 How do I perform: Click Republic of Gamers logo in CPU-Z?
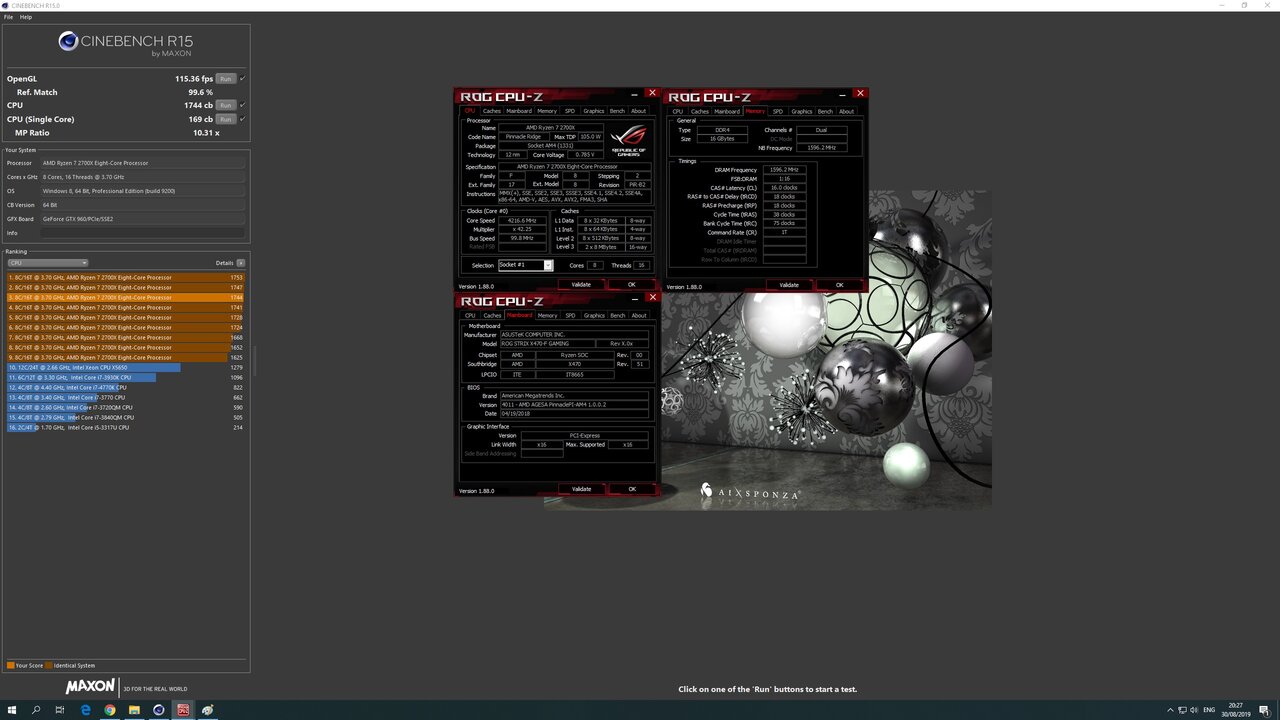[x=628, y=139]
